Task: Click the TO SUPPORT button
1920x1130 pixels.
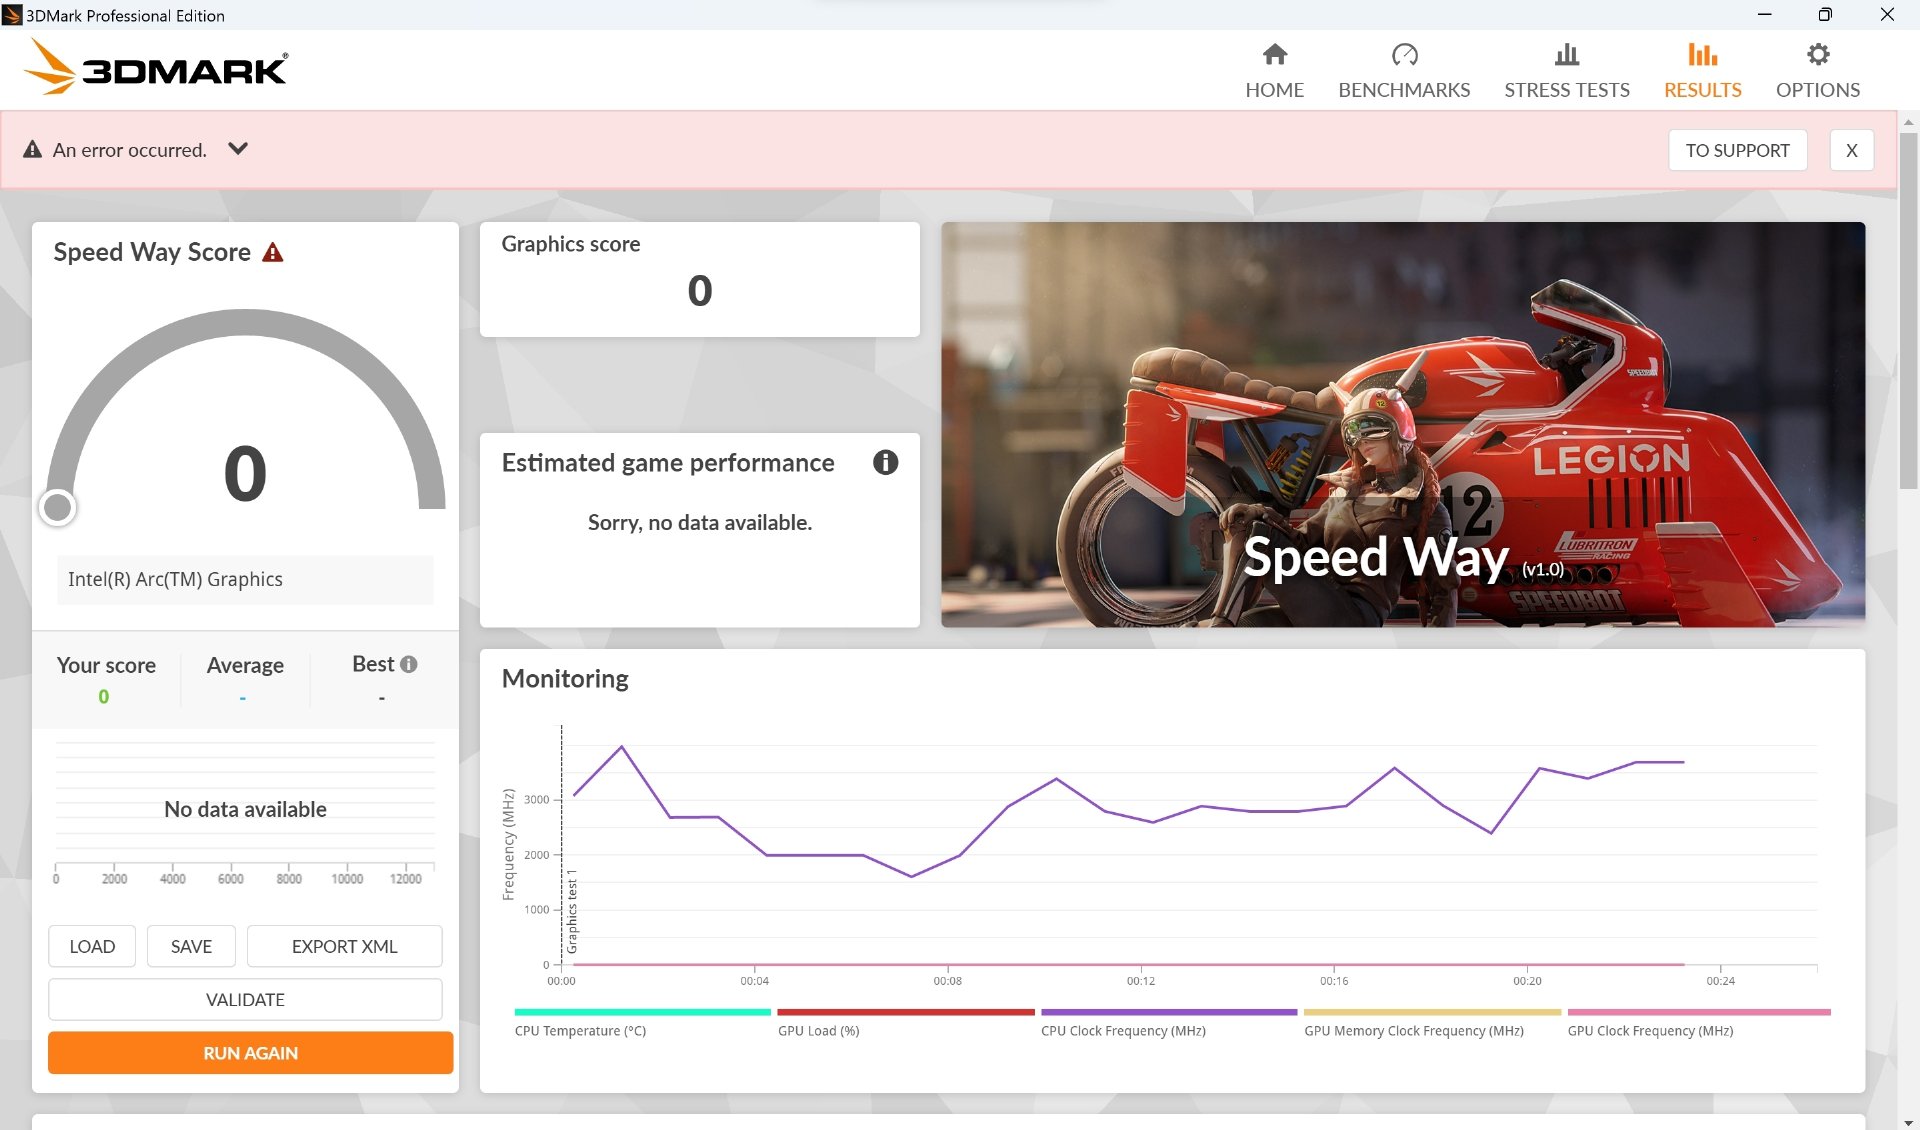Action: (x=1737, y=150)
